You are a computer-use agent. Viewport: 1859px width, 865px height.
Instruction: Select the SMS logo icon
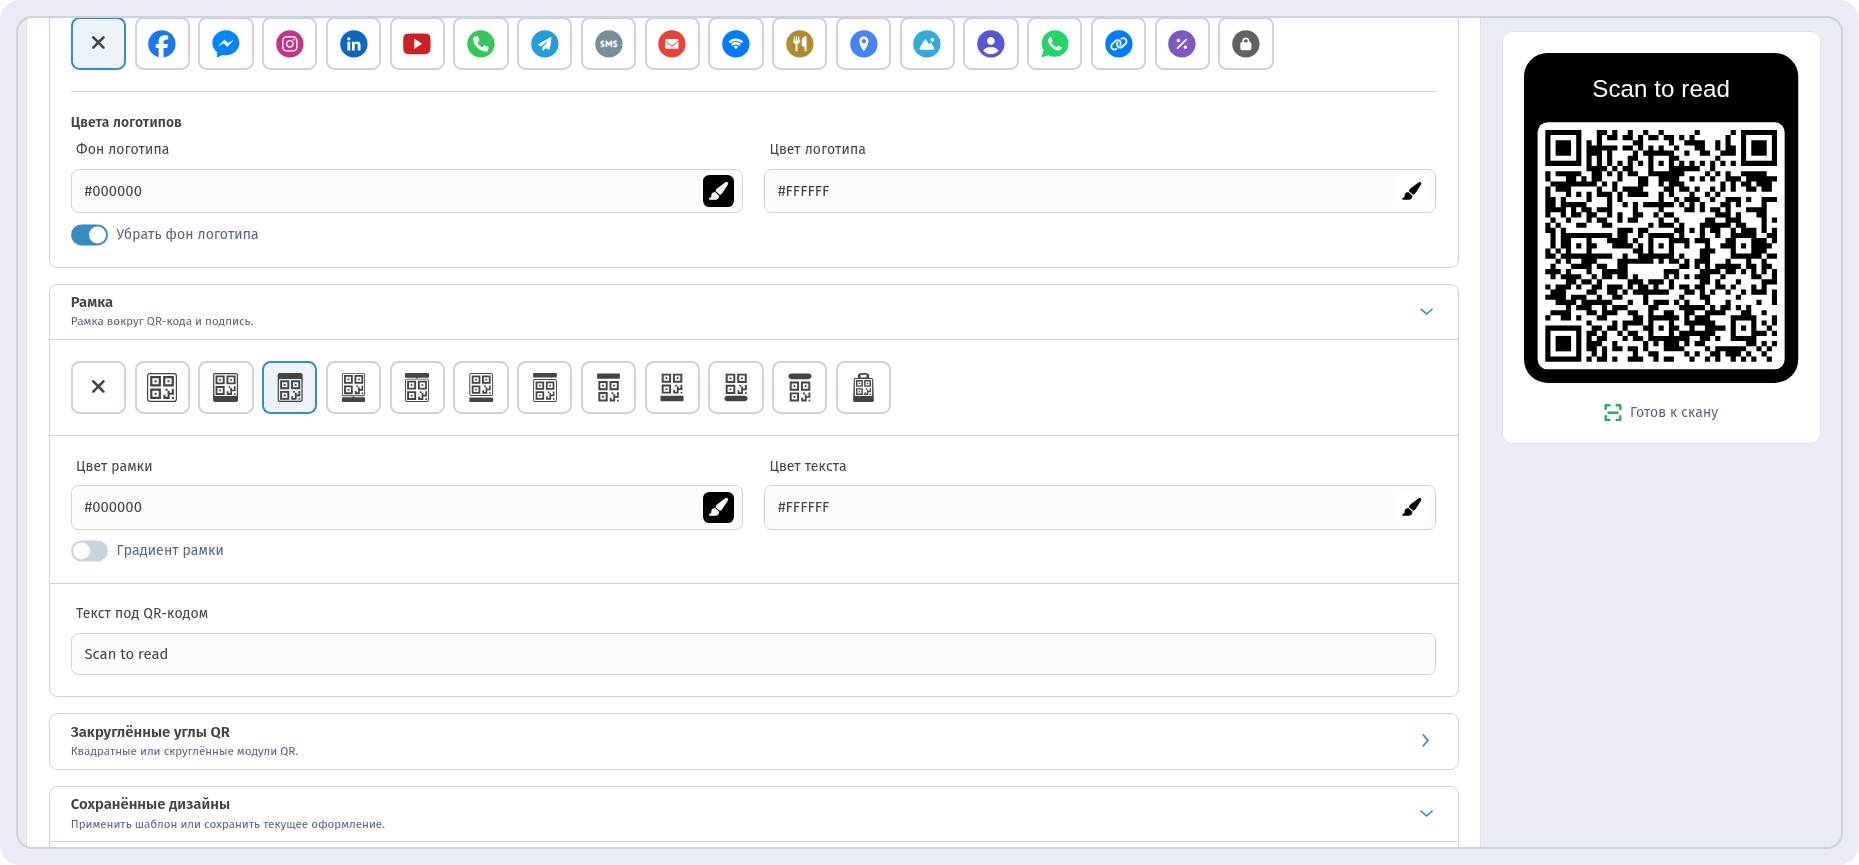(609, 44)
